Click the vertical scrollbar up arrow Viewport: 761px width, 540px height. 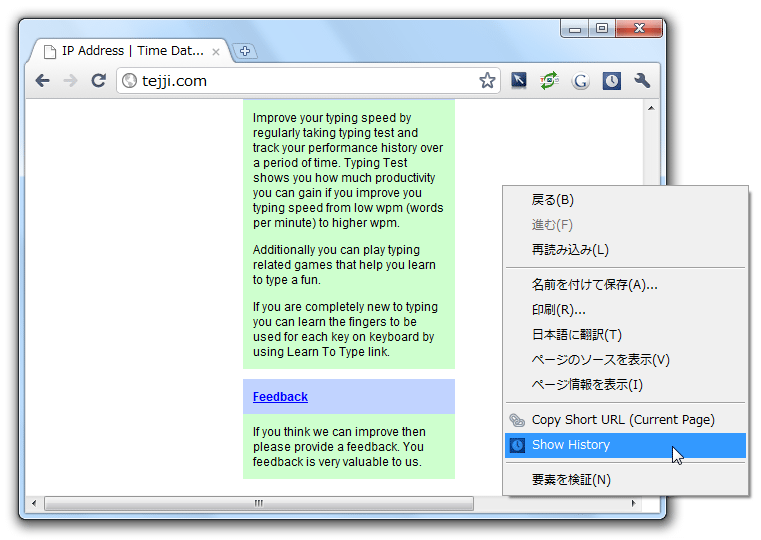click(x=651, y=108)
